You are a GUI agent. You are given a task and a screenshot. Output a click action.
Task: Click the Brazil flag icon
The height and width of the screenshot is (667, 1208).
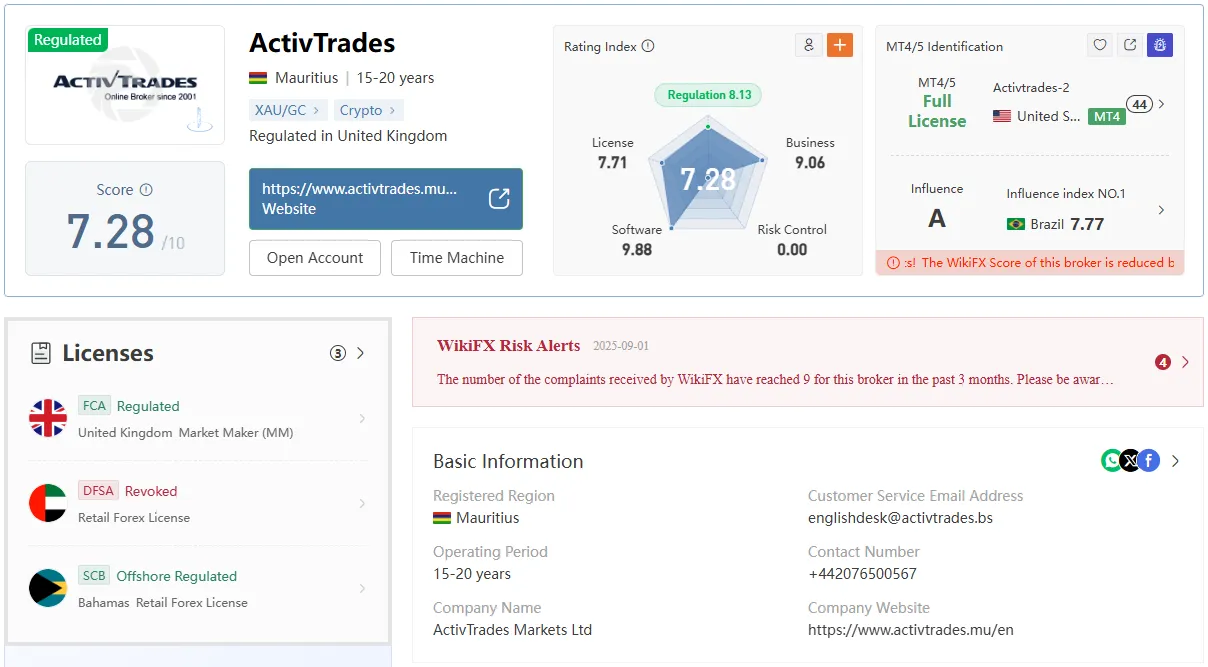1016,224
